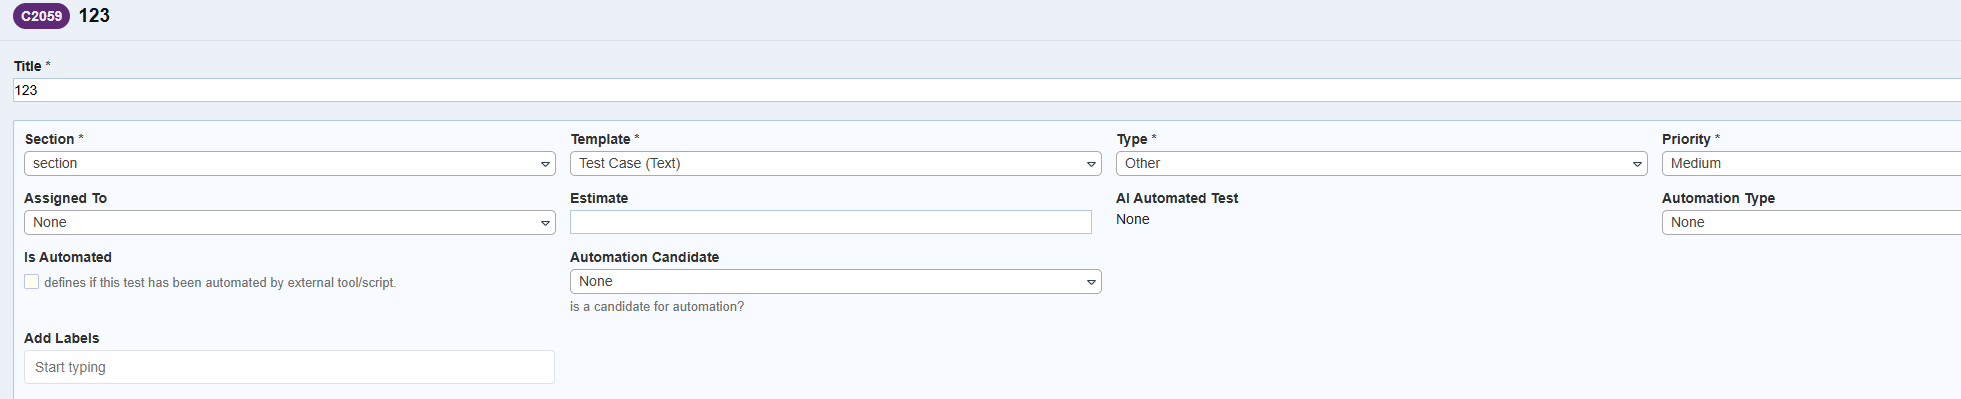Viewport: 1961px width, 399px height.
Task: Open the Section dropdown
Action: coord(290,163)
